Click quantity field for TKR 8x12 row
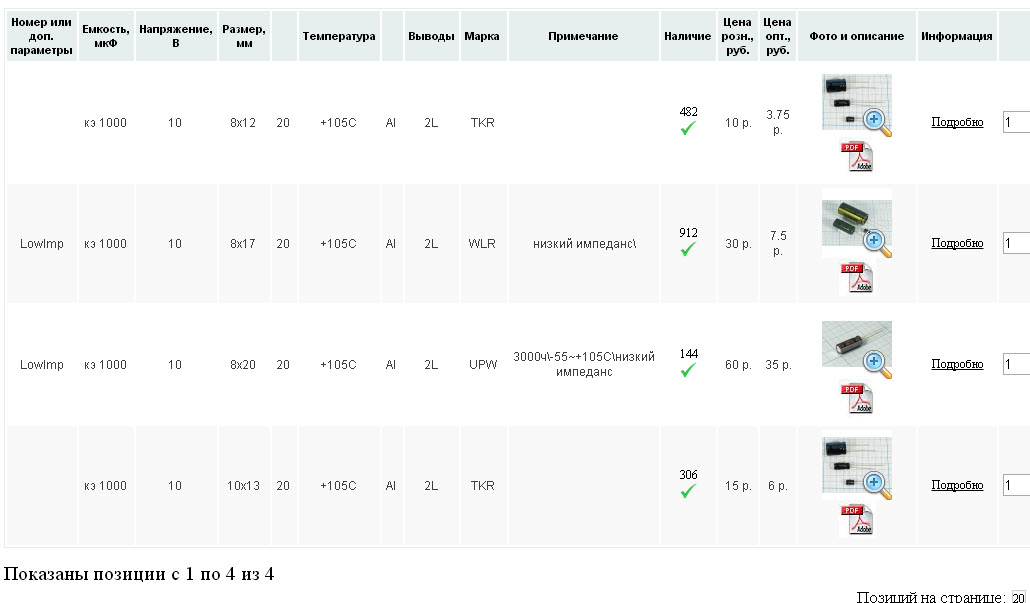This screenshot has height=603, width=1030. coord(1015,123)
